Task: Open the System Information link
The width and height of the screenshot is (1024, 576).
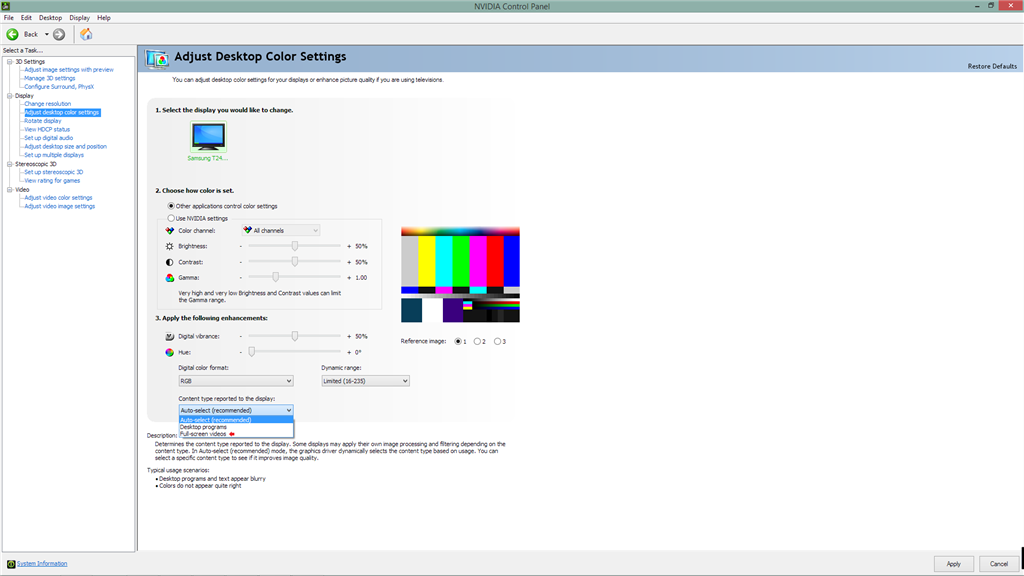Action: 42,564
